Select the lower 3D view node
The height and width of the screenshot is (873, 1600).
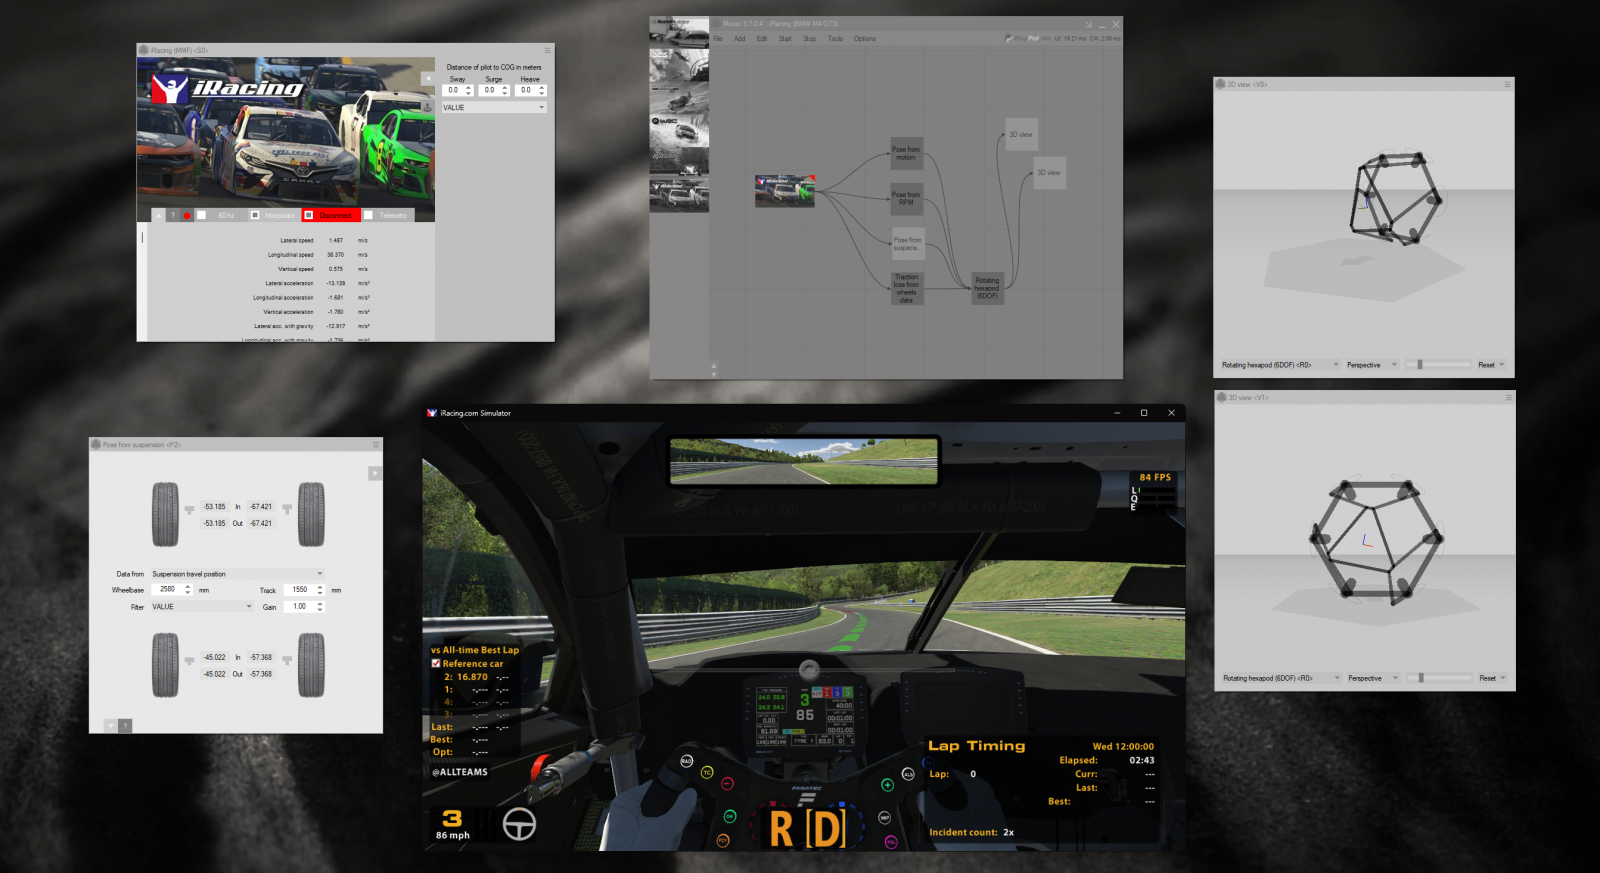(x=1049, y=172)
